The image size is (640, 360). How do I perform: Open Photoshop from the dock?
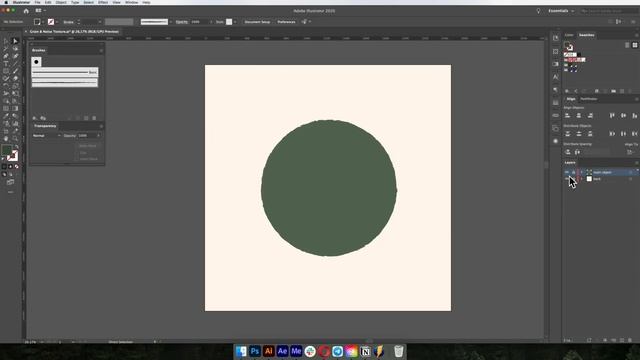(255, 351)
